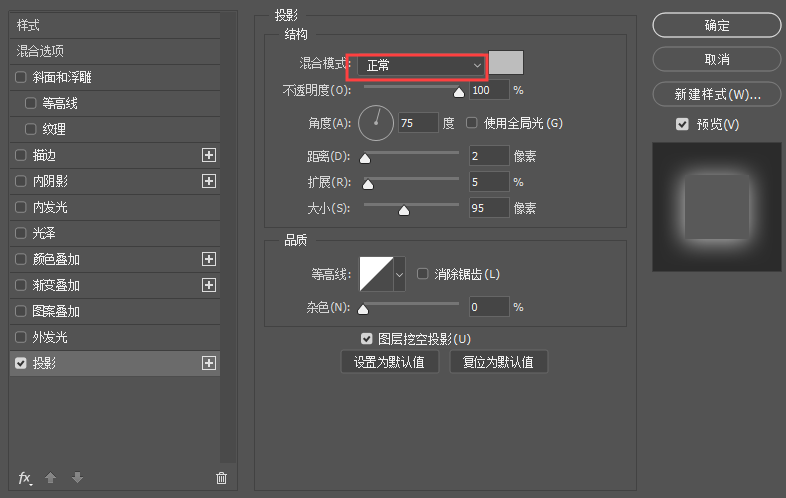This screenshot has height=498, width=786.
Task: Enable the 内阴影 checkbox
Action: (21, 181)
